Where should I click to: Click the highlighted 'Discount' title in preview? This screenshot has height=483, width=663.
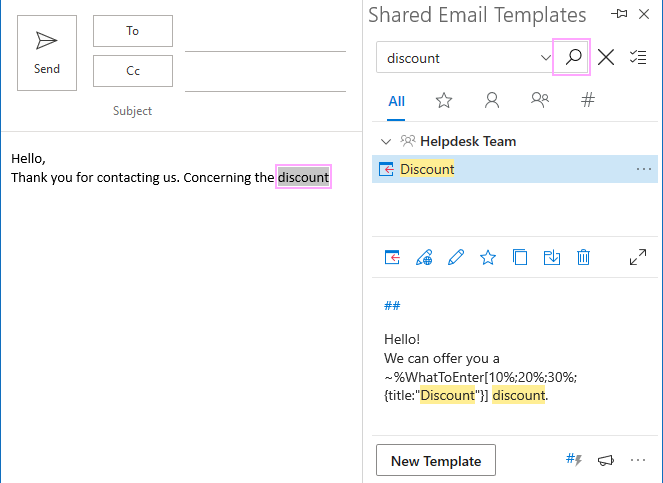[448, 395]
